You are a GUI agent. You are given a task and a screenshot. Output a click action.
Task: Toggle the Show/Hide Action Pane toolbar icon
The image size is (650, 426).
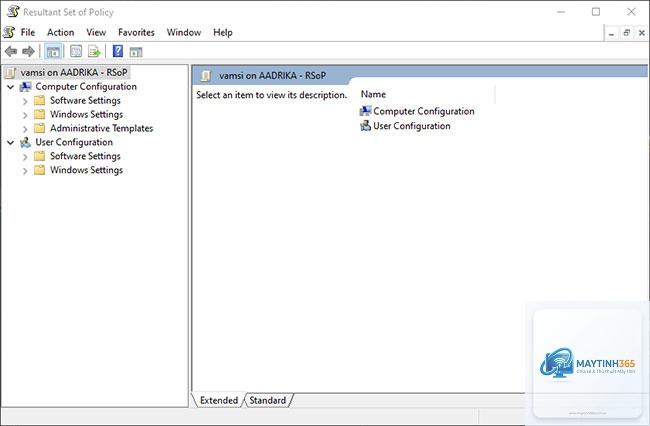136,52
